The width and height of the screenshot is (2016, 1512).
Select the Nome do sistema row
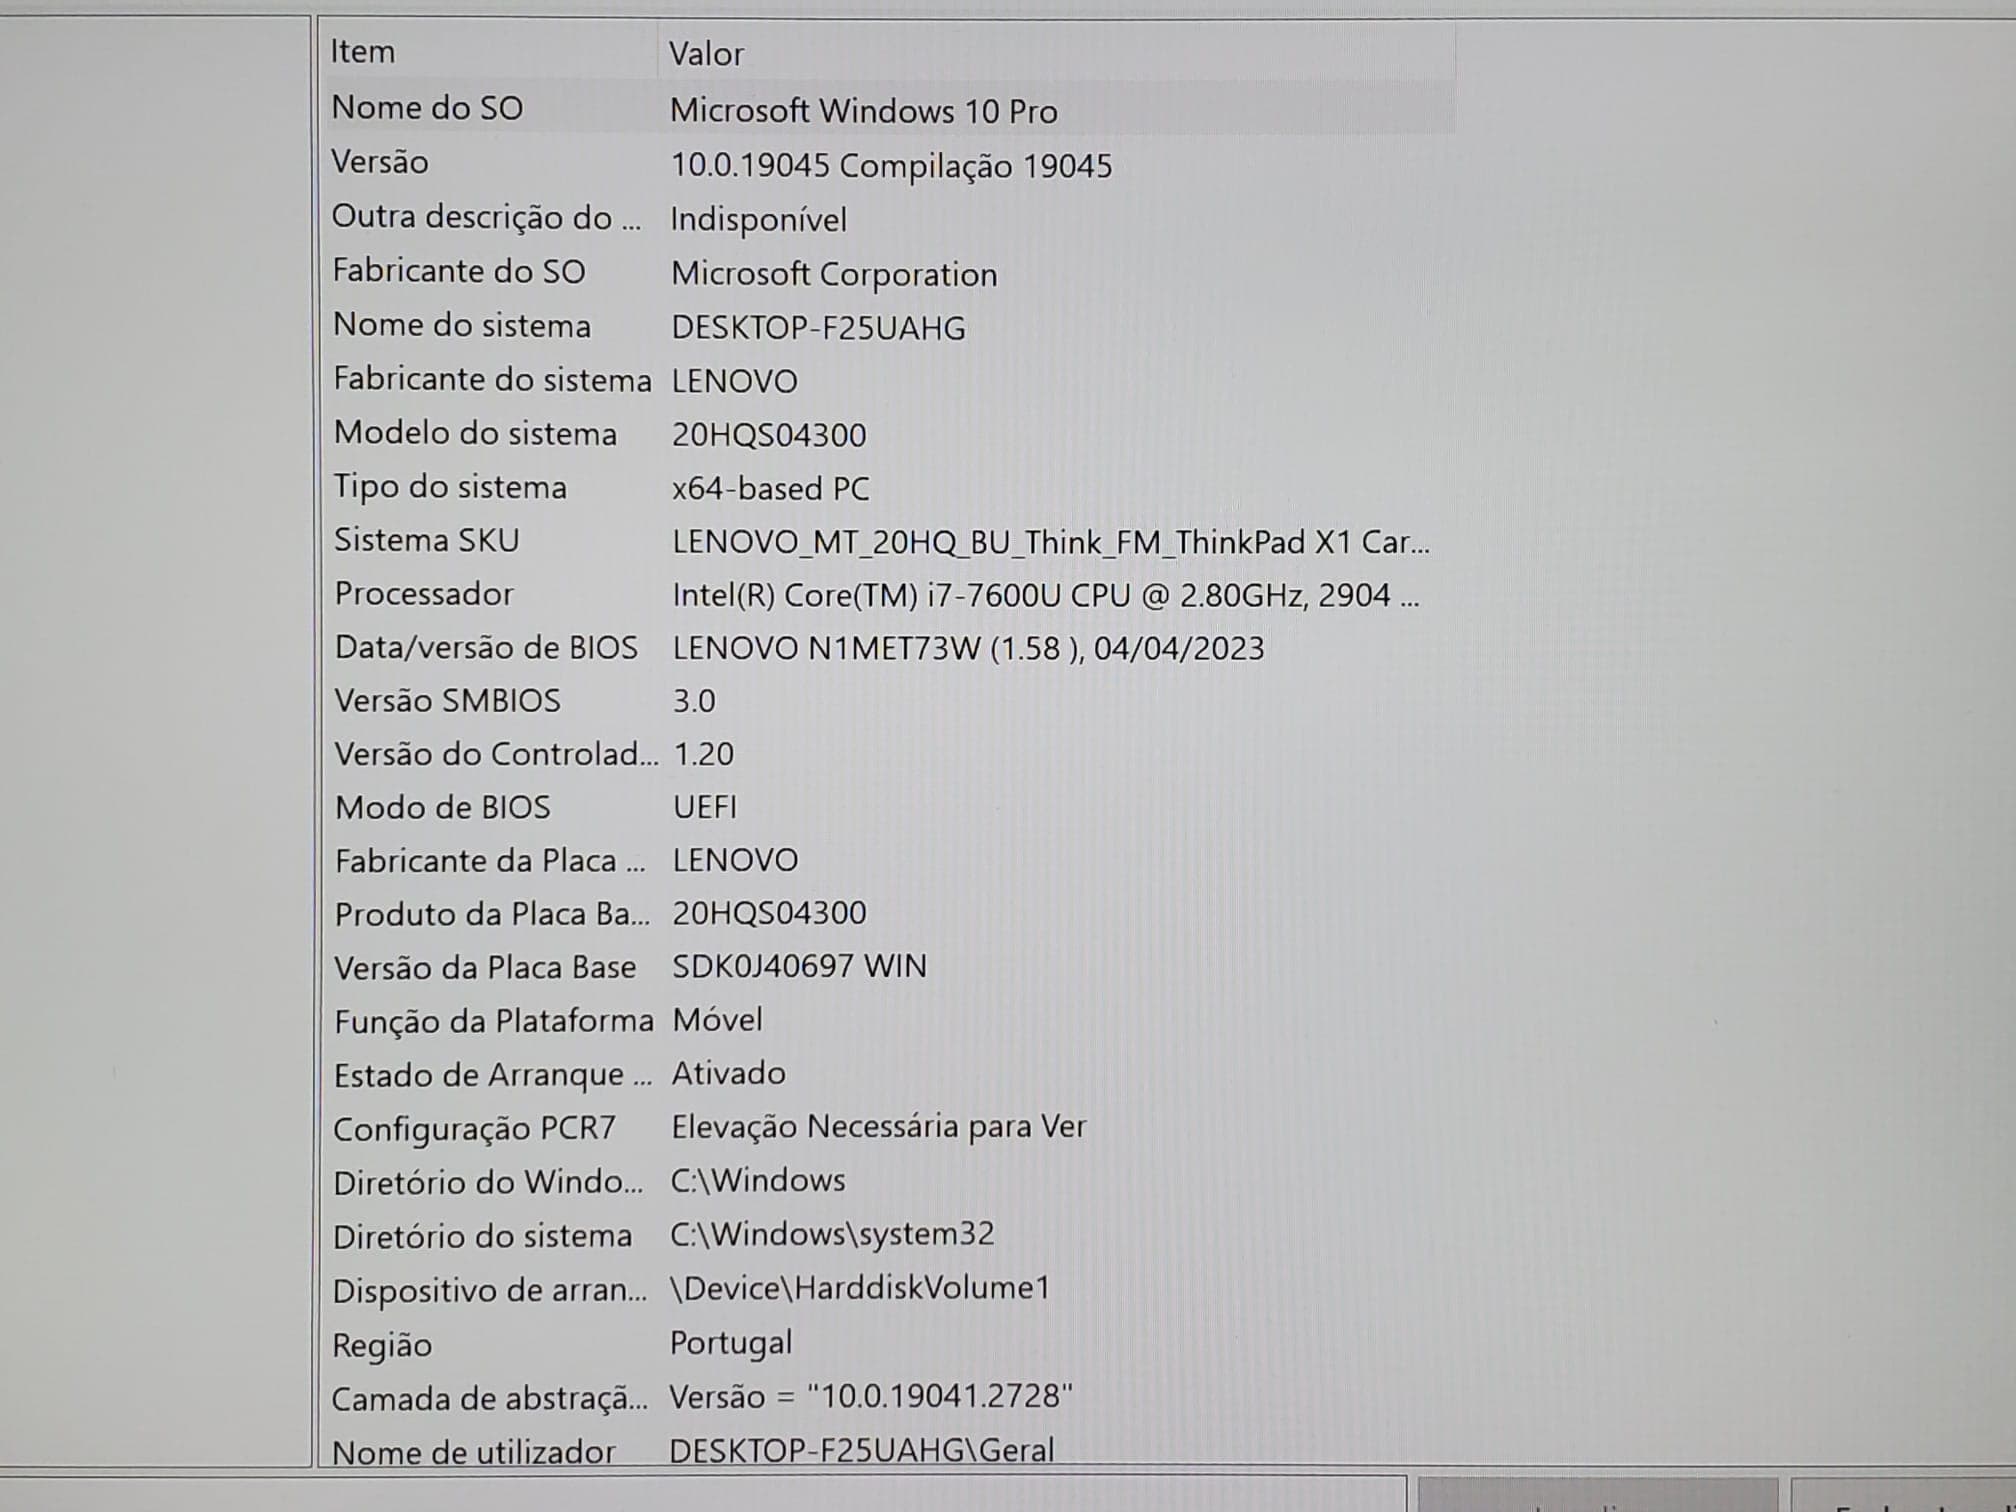[889, 326]
